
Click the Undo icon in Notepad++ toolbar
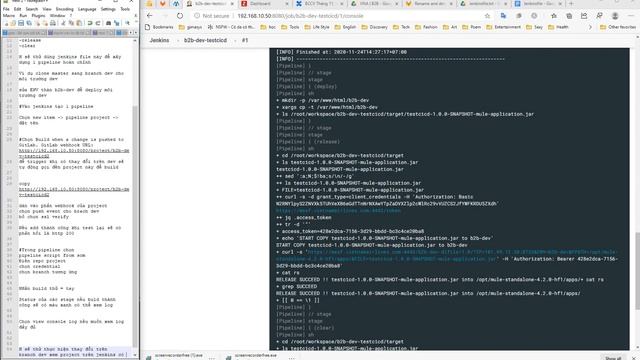90,23
